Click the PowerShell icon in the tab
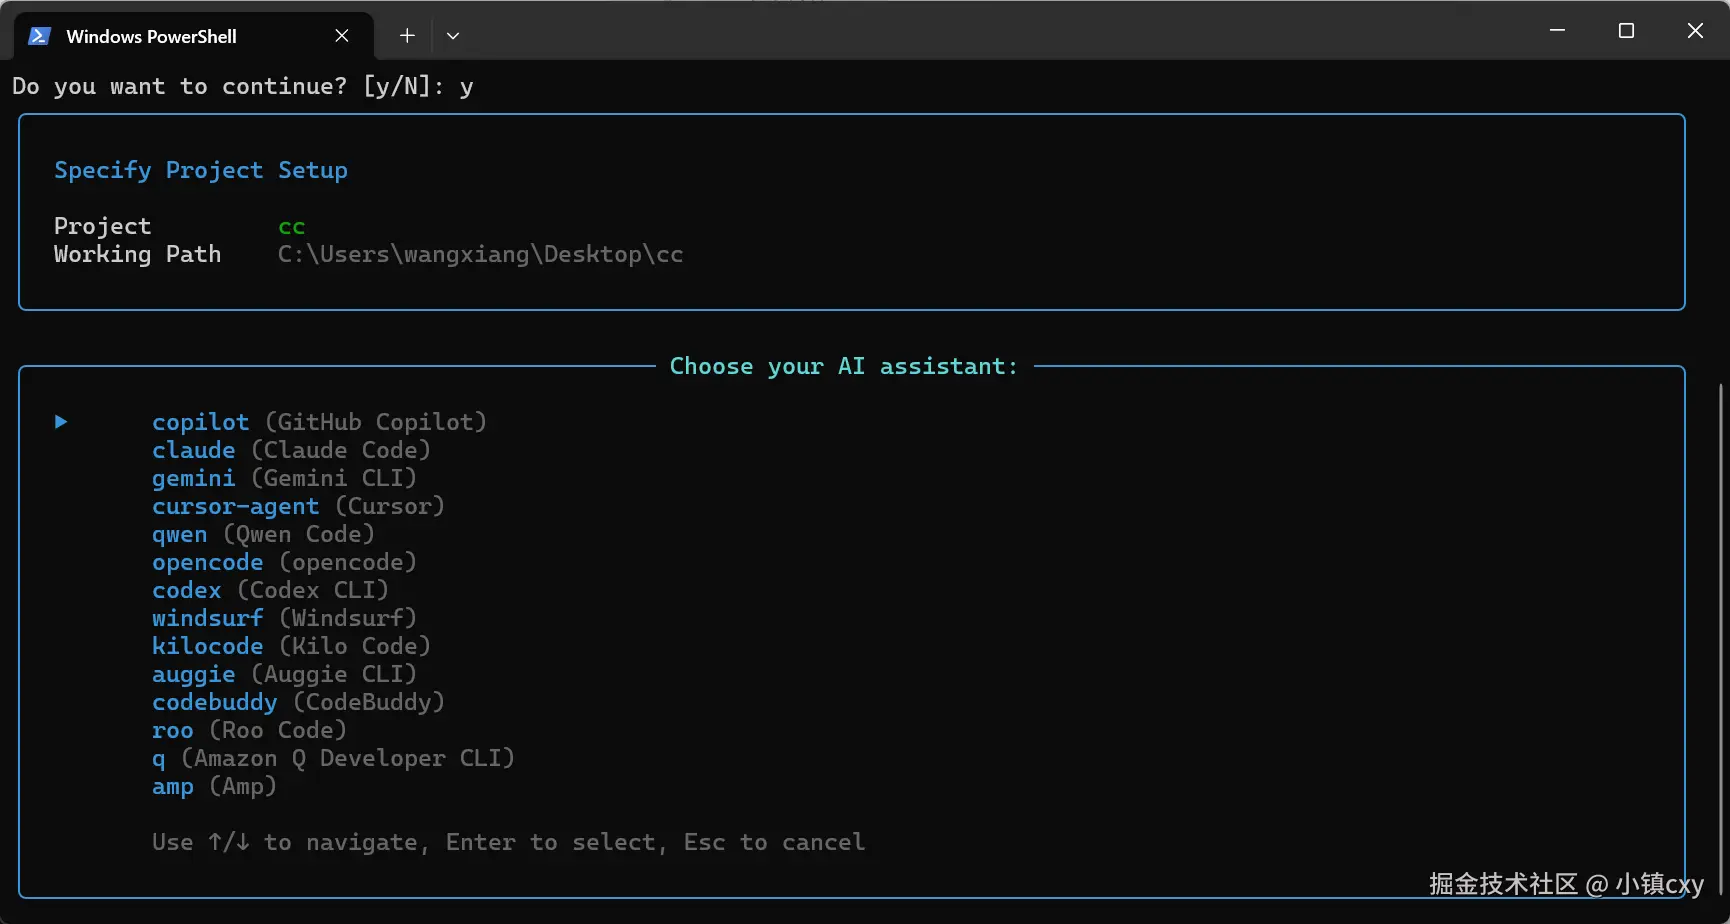1730x924 pixels. 39,36
